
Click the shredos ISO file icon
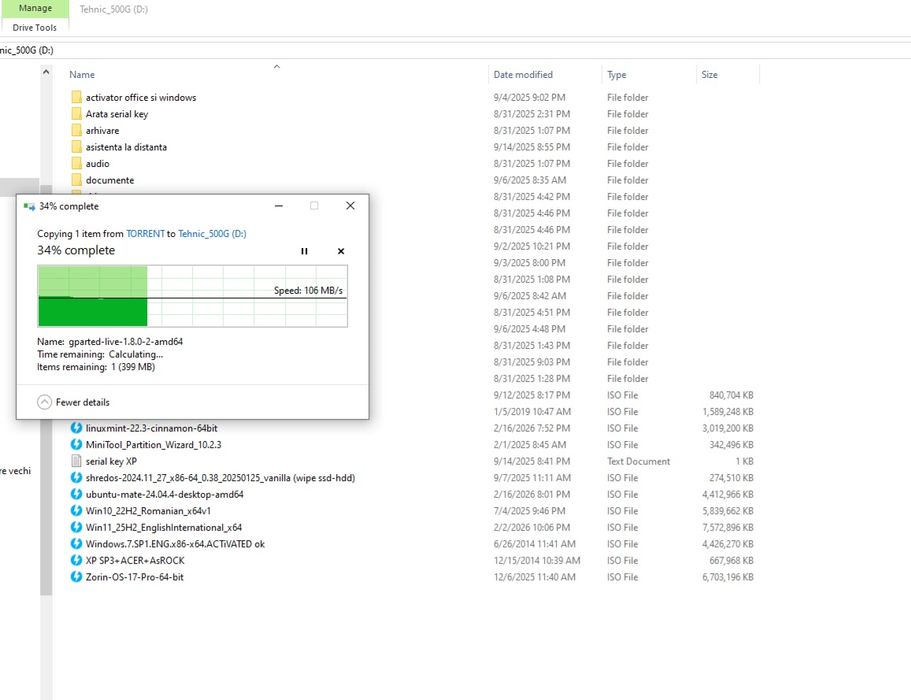[x=76, y=478]
